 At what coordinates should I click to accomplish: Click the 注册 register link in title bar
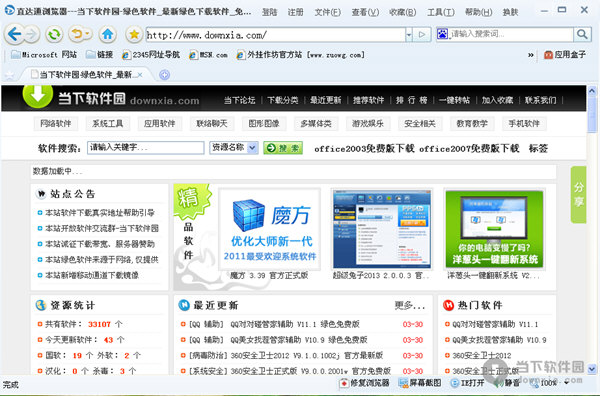(x=295, y=12)
